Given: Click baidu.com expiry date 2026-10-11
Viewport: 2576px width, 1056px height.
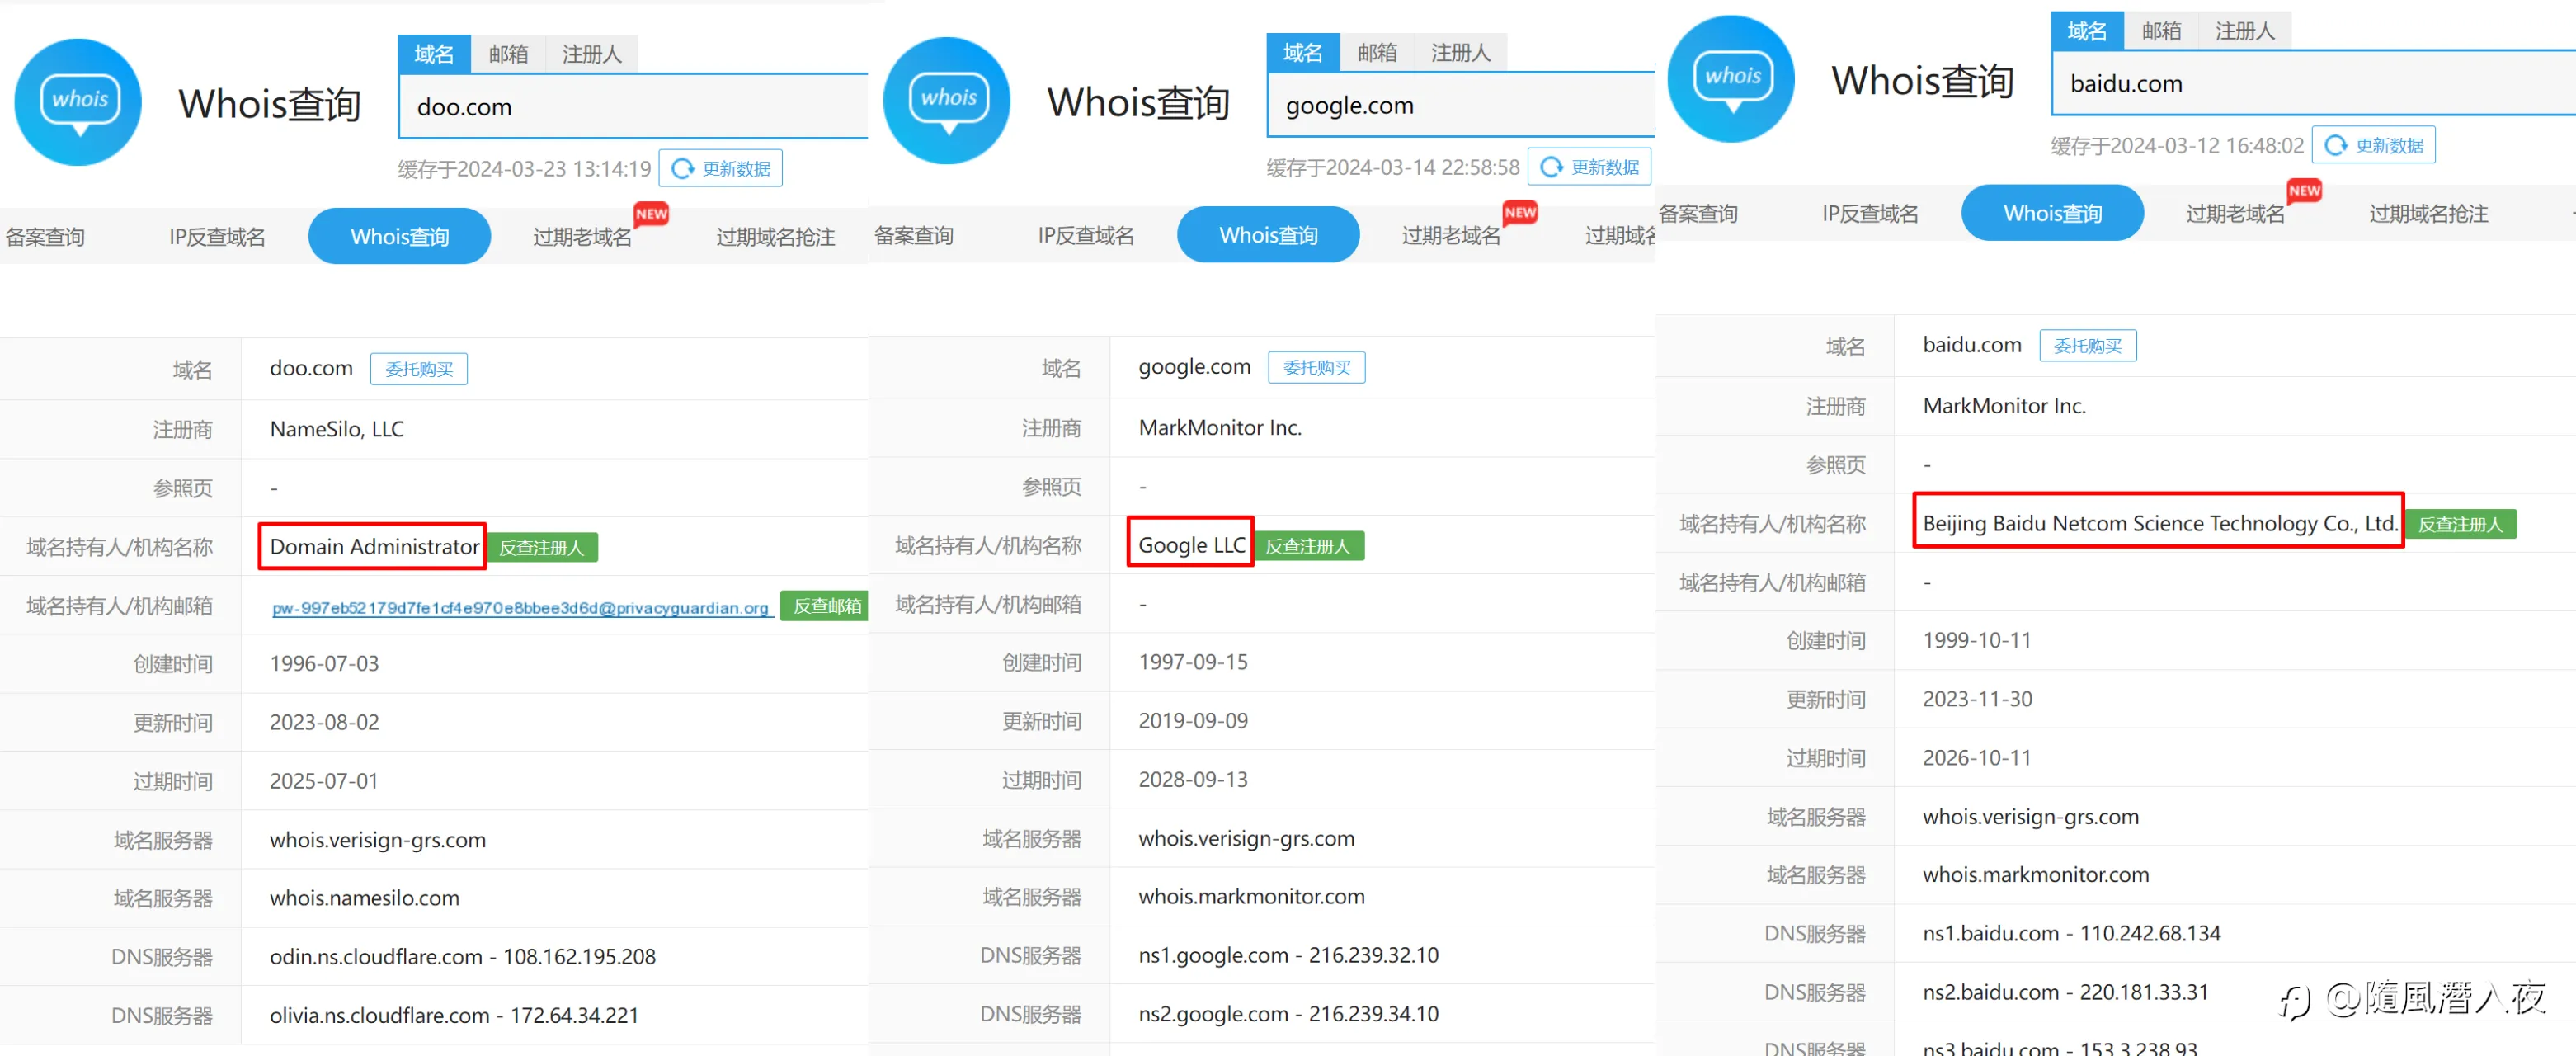Looking at the screenshot, I should click(1977, 758).
